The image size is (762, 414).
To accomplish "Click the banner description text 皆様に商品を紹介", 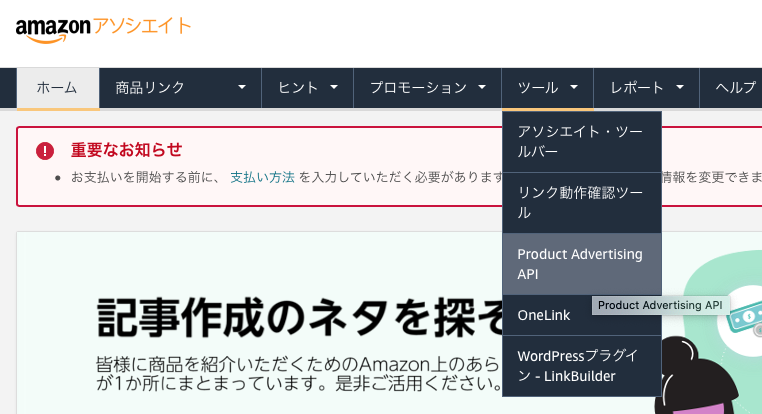I will 298,374.
